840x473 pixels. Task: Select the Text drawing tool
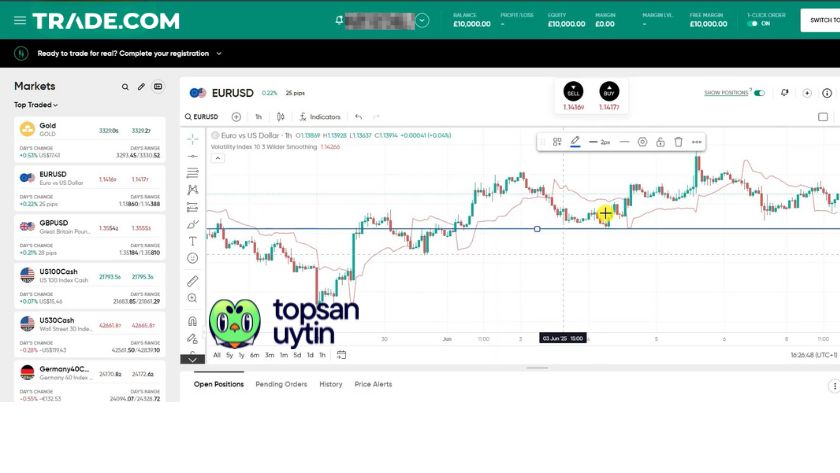tap(192, 241)
